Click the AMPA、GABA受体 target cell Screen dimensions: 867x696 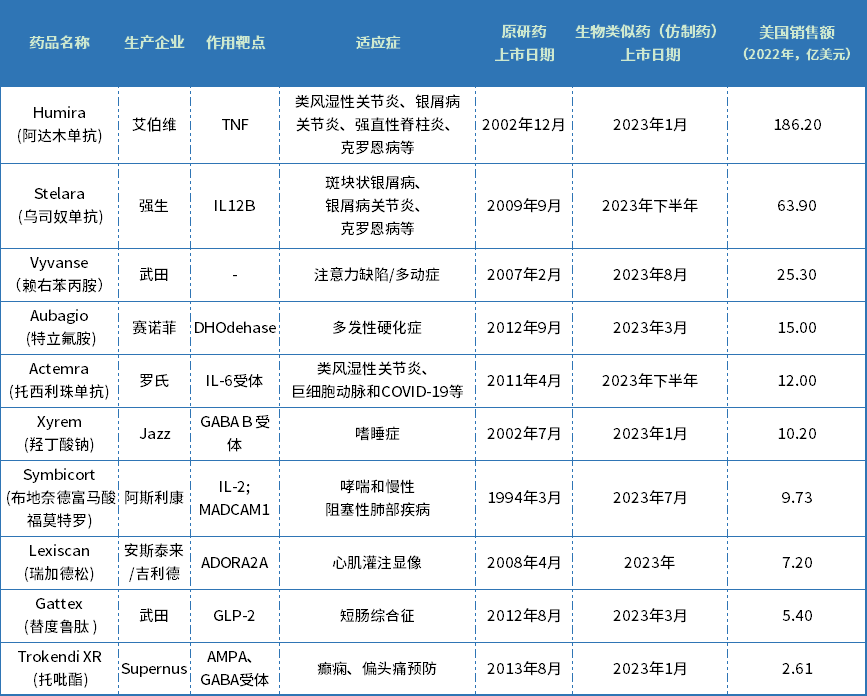click(x=234, y=668)
